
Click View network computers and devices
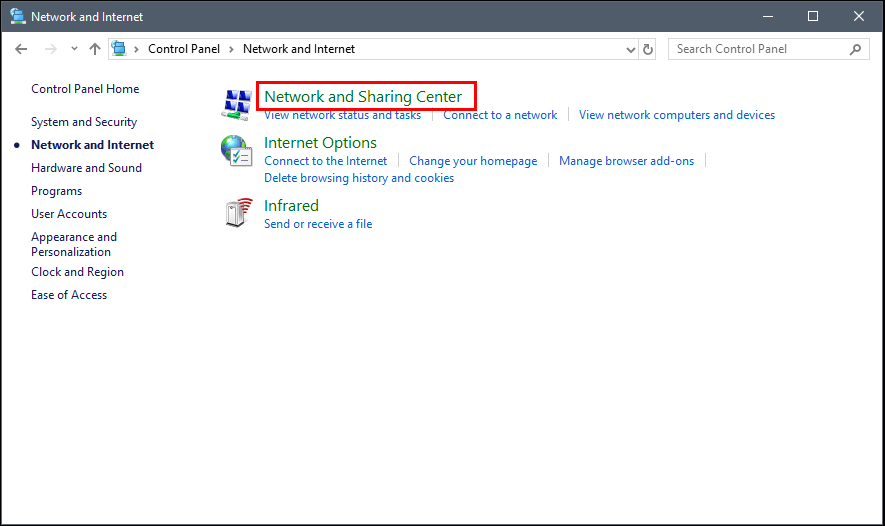click(677, 115)
